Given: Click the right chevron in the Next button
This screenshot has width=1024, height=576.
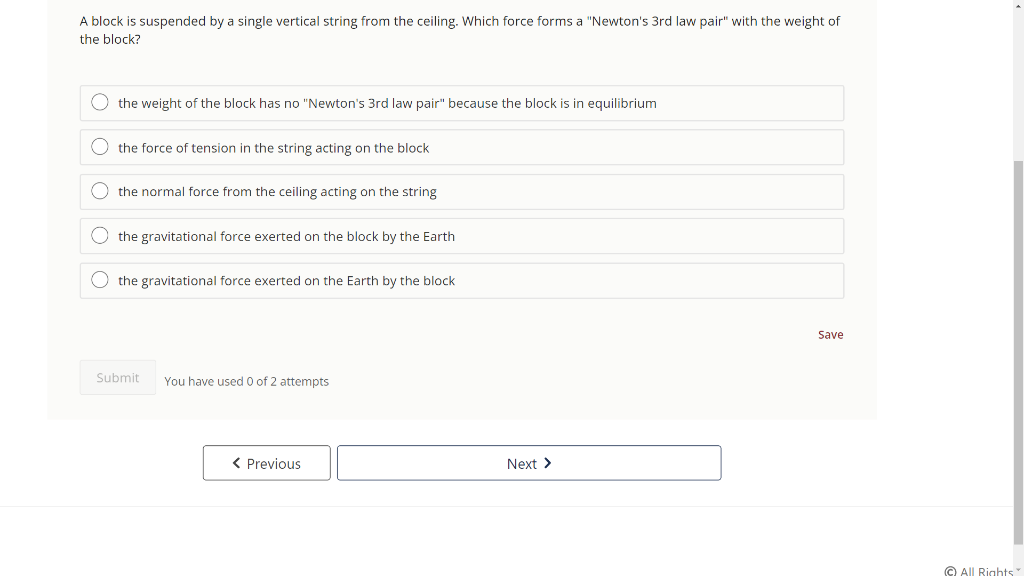Looking at the screenshot, I should click(548, 463).
